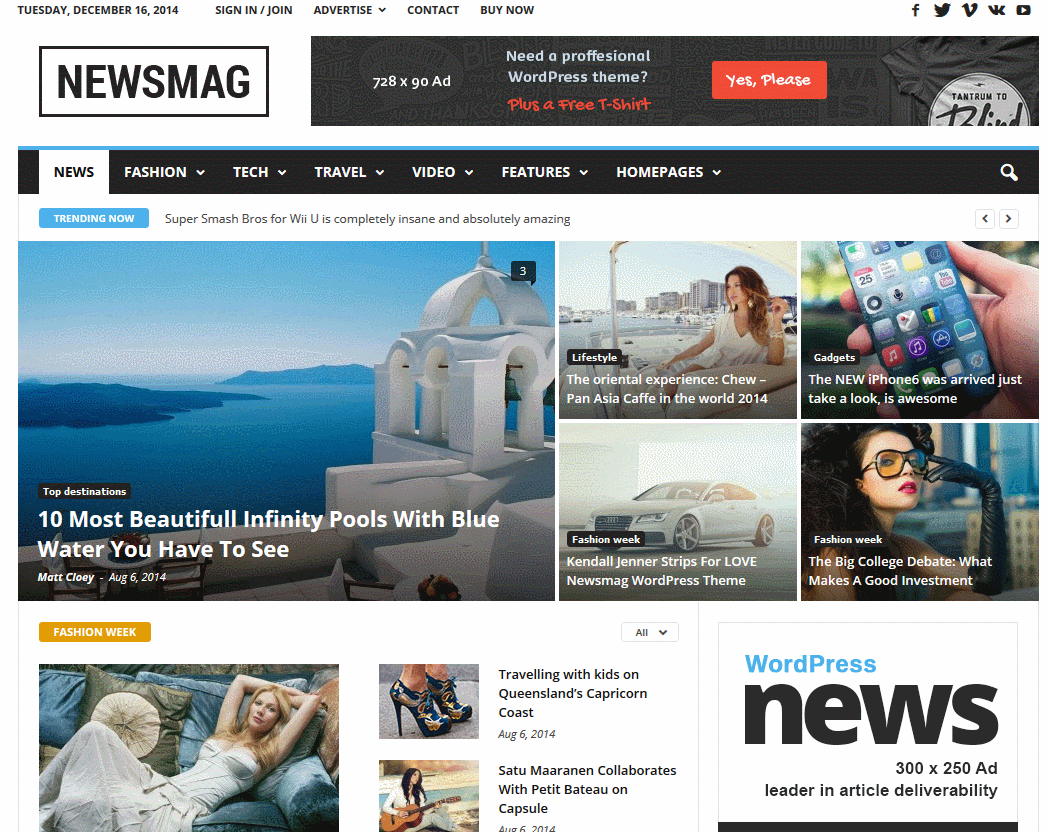Open the blue high heels thumbnail
The image size is (1048, 832).
pyautogui.click(x=429, y=701)
